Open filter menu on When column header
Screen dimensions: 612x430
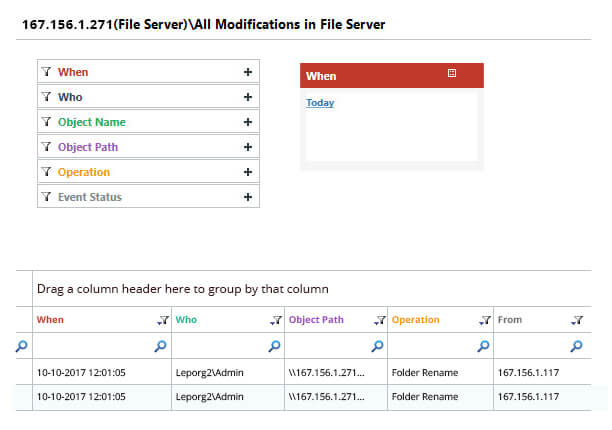click(x=163, y=320)
